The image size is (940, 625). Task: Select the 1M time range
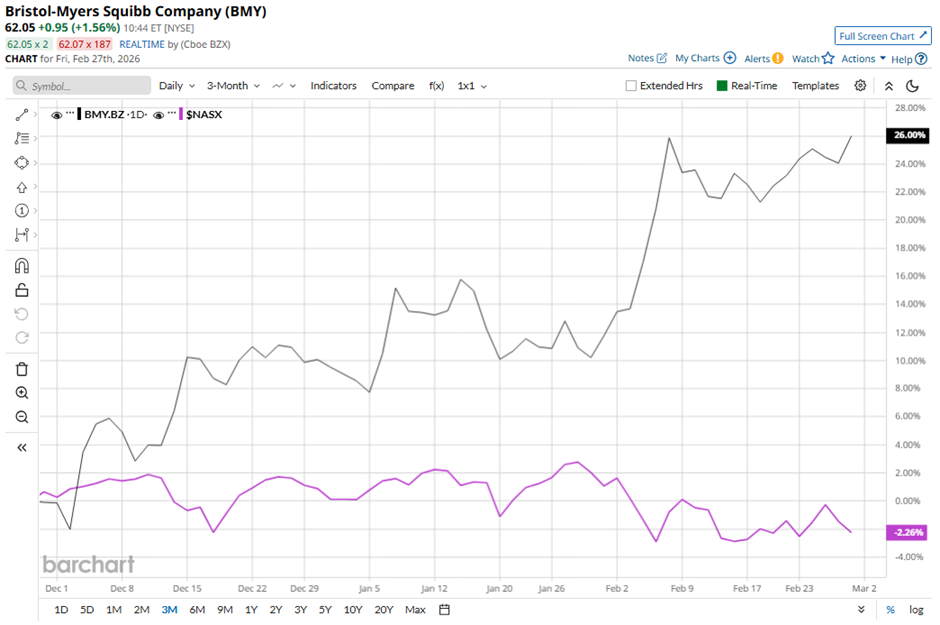pyautogui.click(x=113, y=610)
